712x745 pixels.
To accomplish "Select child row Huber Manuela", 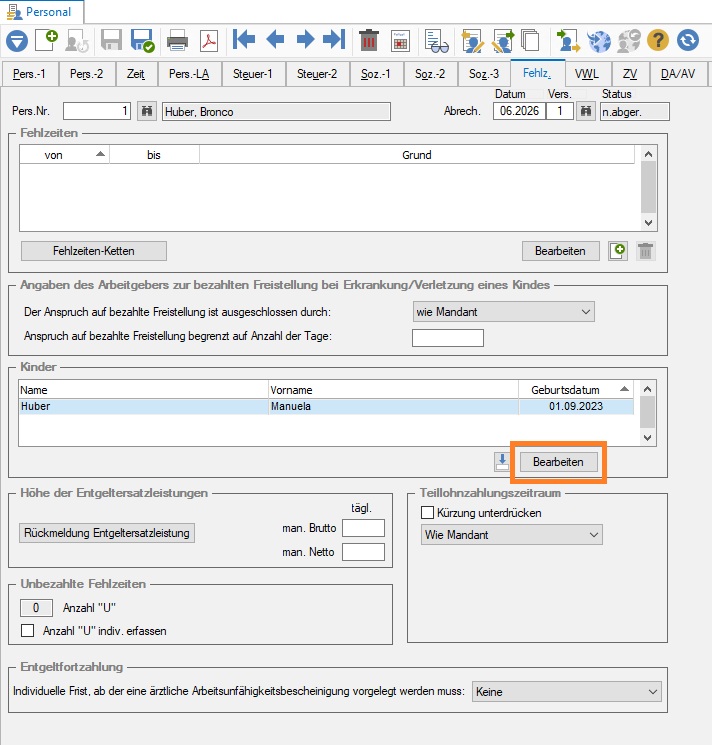I will tap(326, 407).
